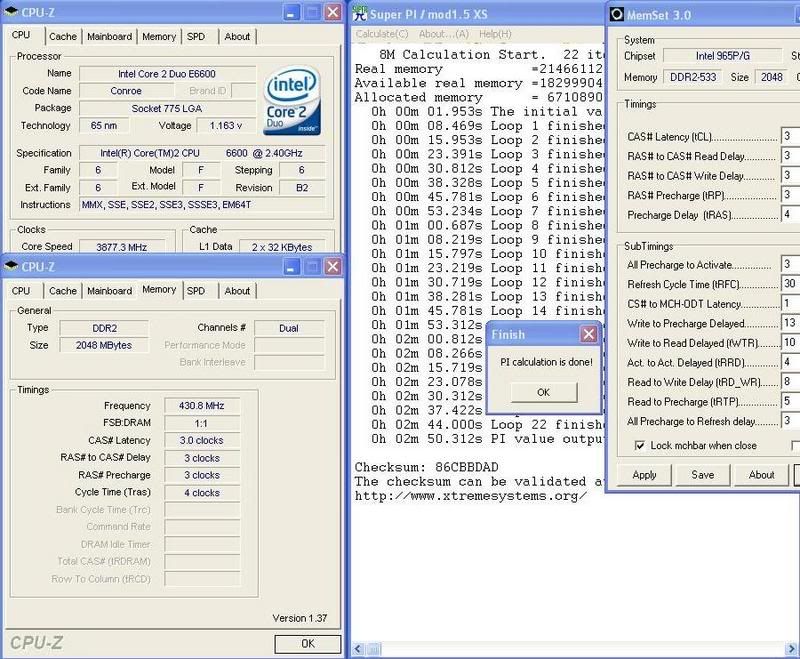The image size is (800, 659).
Task: Click OK in the Finish dialog
Action: [544, 392]
